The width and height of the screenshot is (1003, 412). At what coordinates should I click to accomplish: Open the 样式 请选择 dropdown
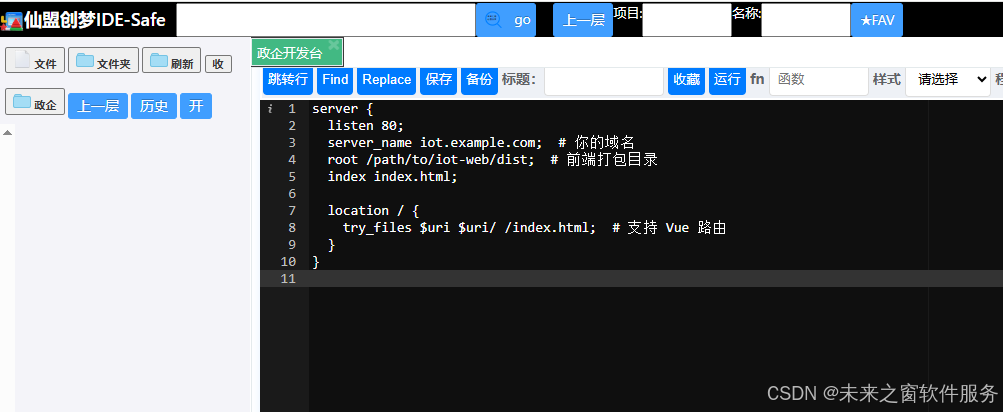pos(948,81)
